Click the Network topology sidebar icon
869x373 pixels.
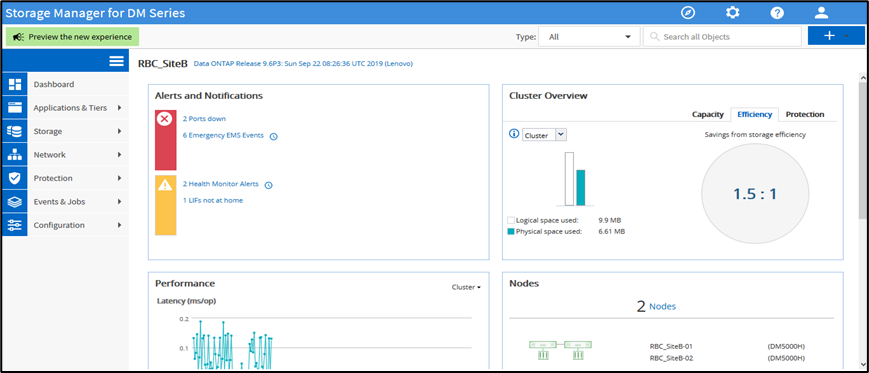[14, 155]
